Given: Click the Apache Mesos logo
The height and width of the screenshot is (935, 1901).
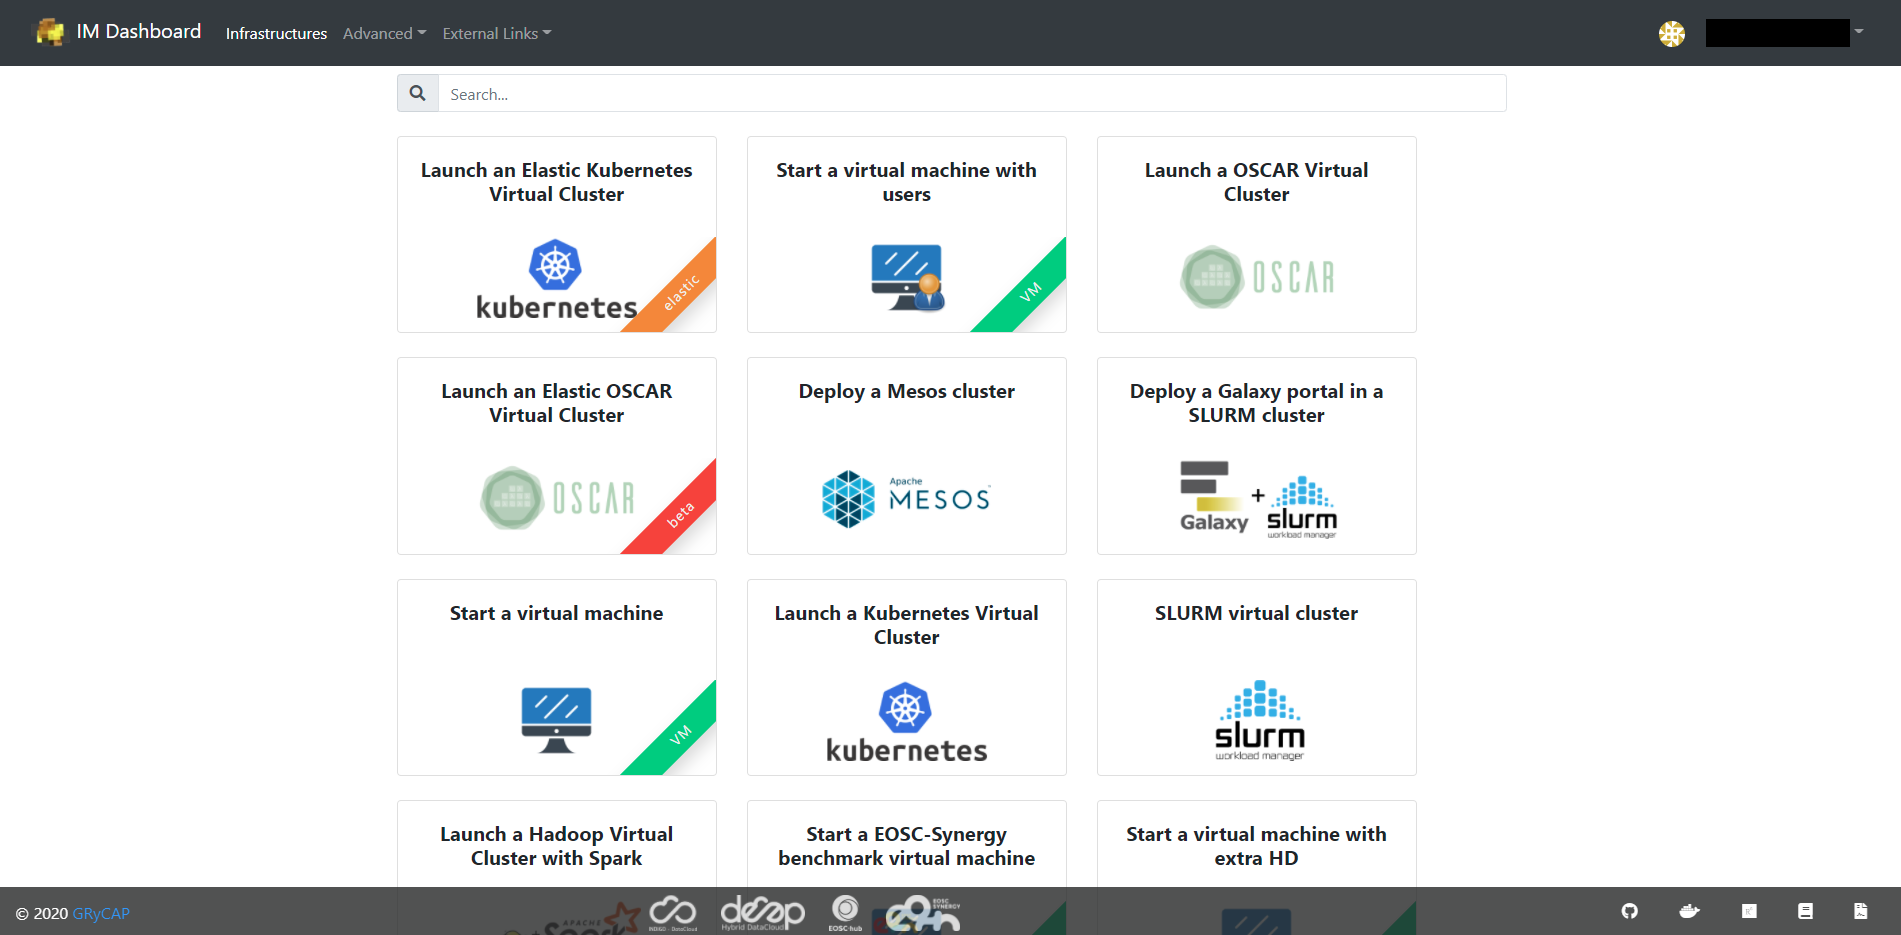Looking at the screenshot, I should pyautogui.click(x=906, y=498).
